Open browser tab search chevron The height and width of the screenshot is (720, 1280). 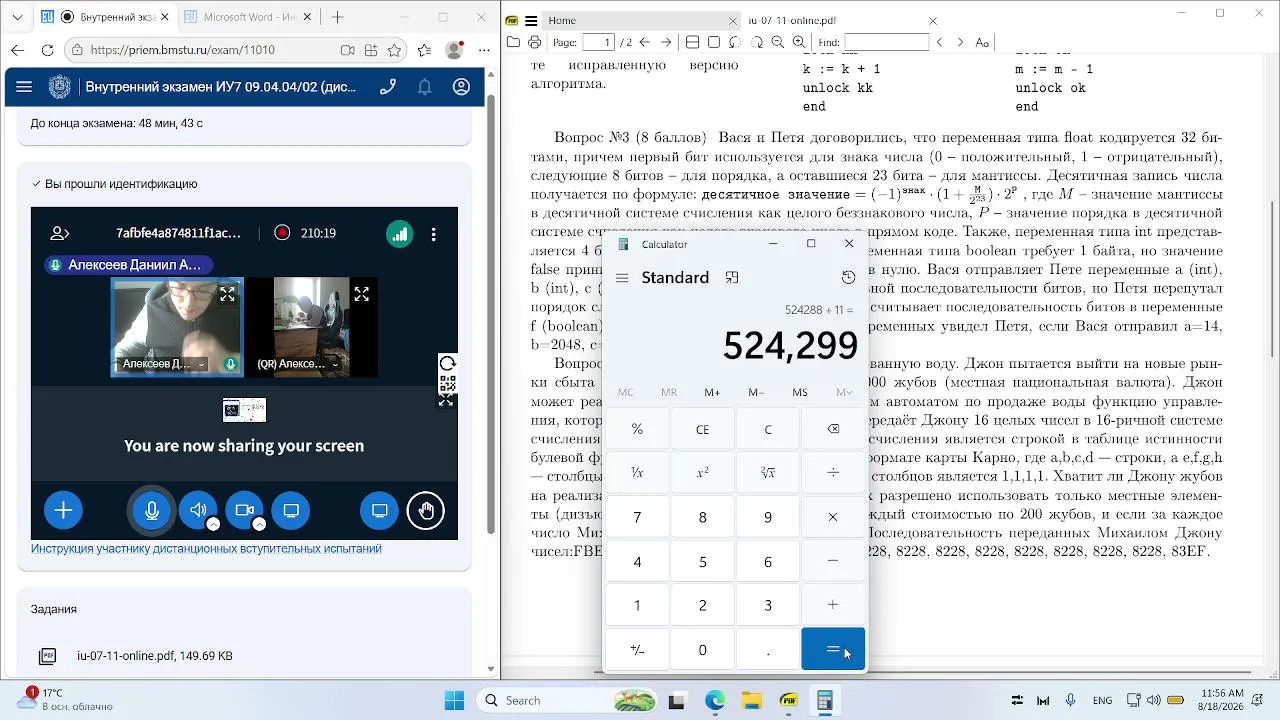coord(17,17)
